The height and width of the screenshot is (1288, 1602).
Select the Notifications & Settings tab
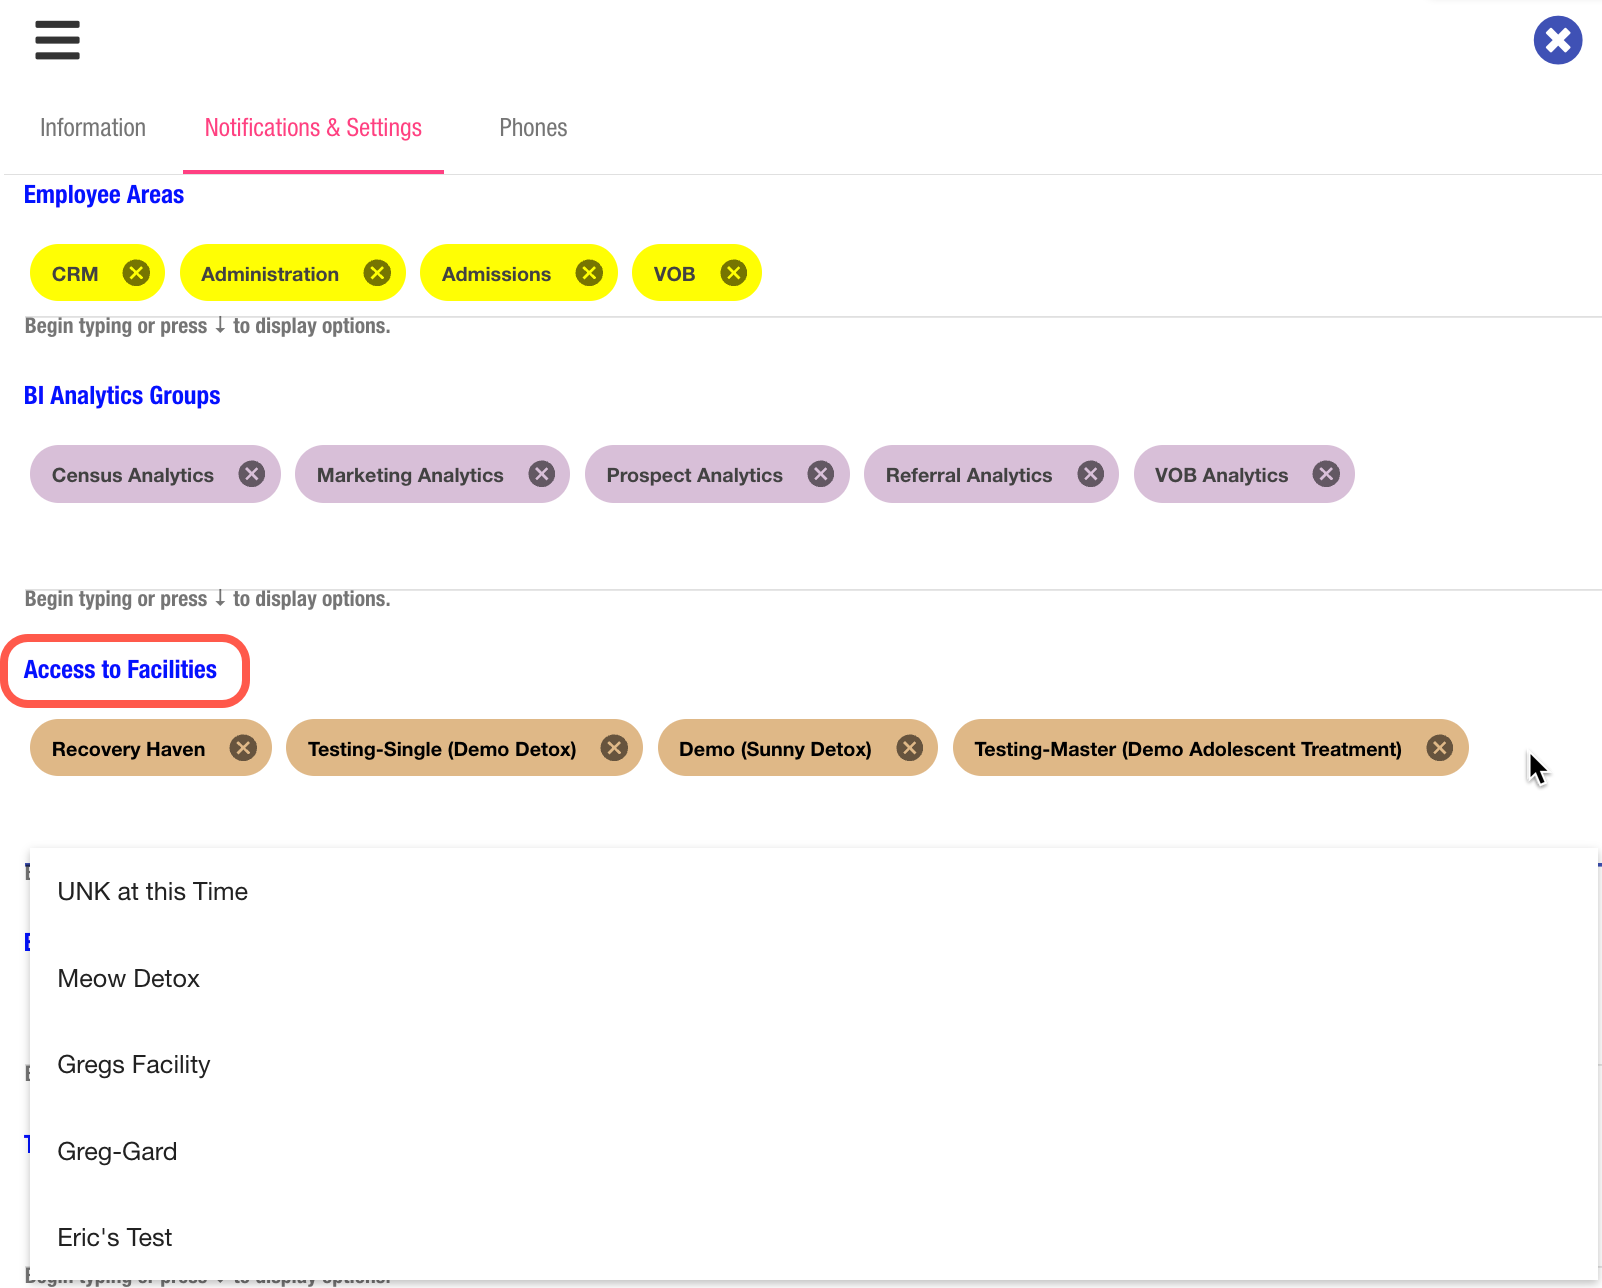(x=313, y=128)
